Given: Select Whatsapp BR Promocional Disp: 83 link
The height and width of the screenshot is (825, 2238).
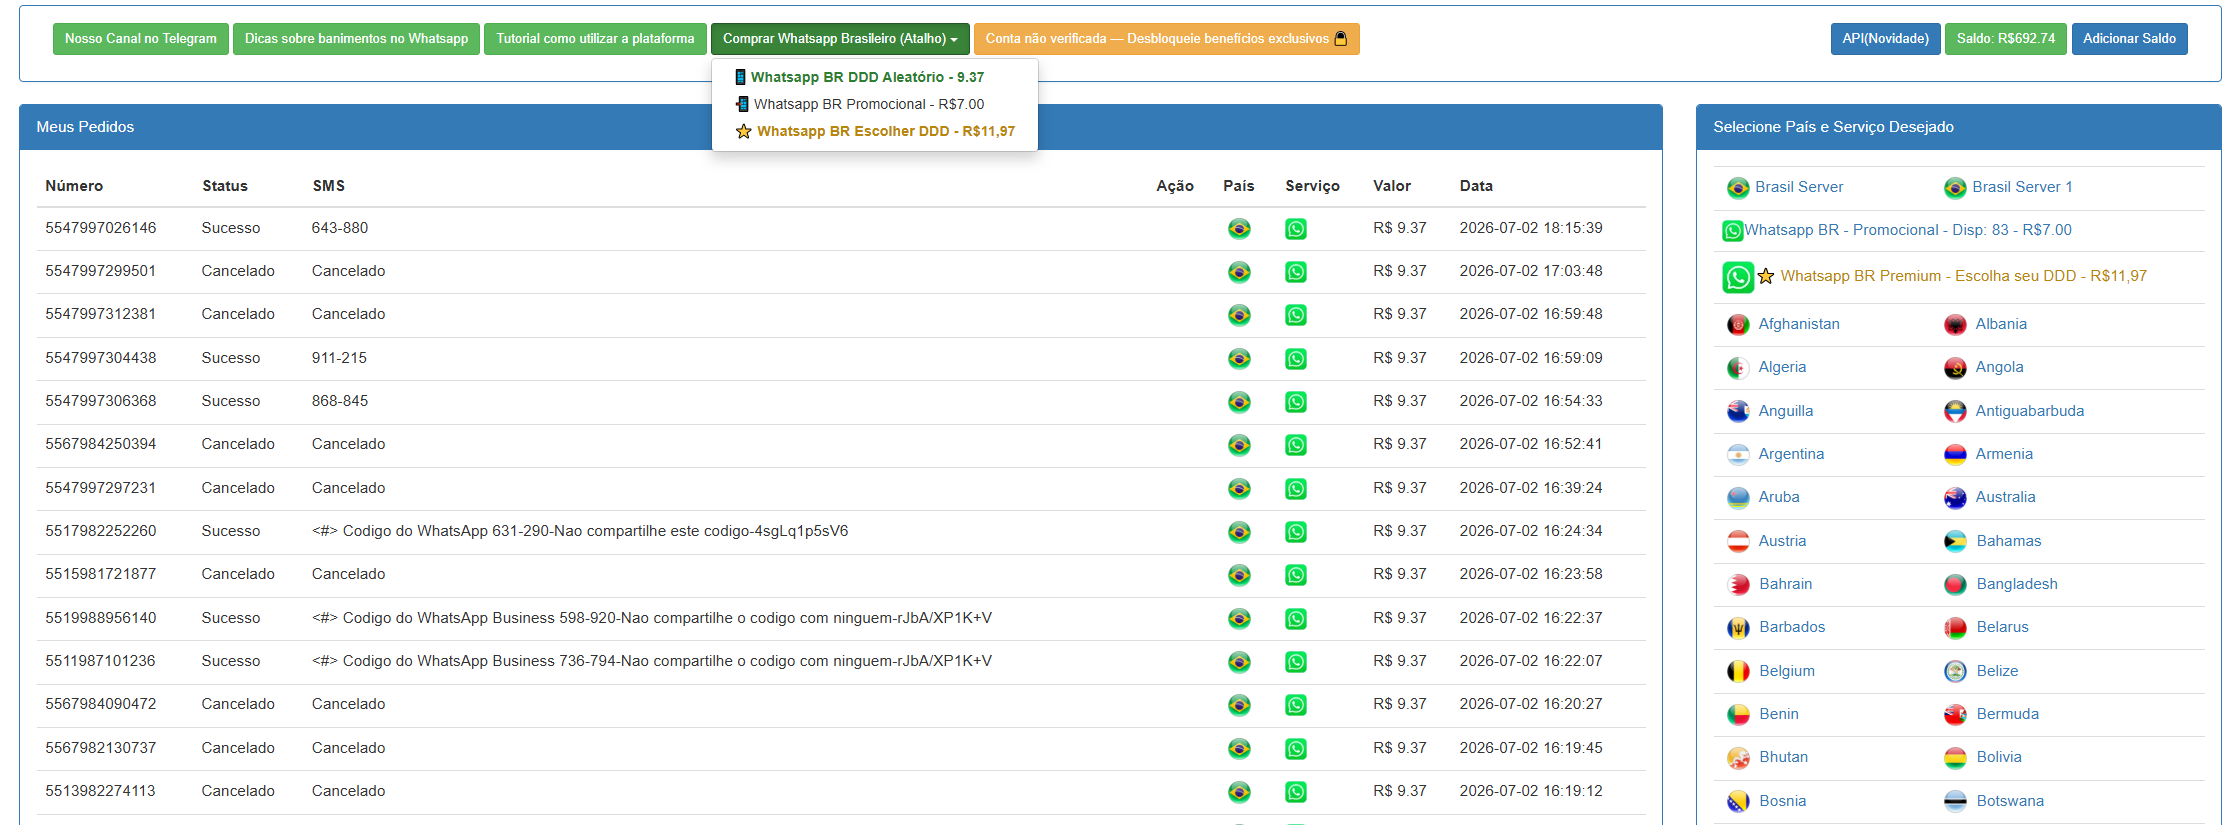Looking at the screenshot, I should point(1908,230).
